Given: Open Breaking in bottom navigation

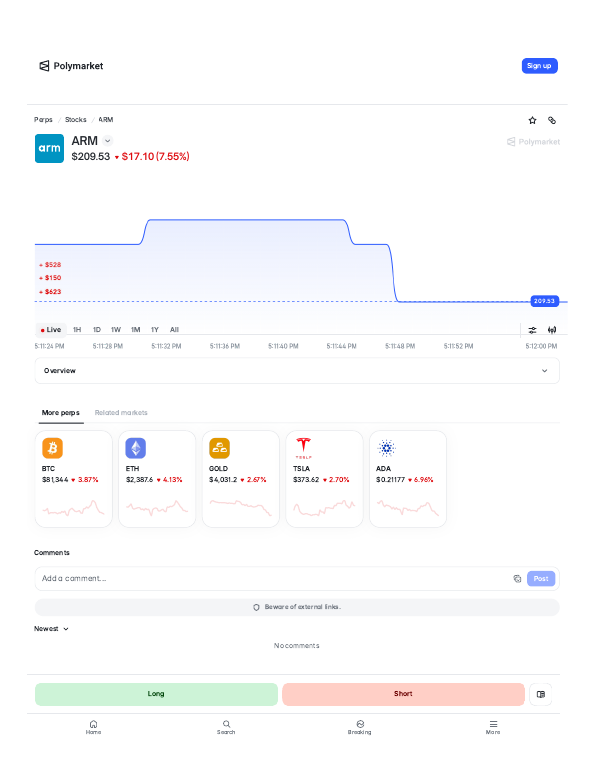Looking at the screenshot, I should (x=360, y=727).
